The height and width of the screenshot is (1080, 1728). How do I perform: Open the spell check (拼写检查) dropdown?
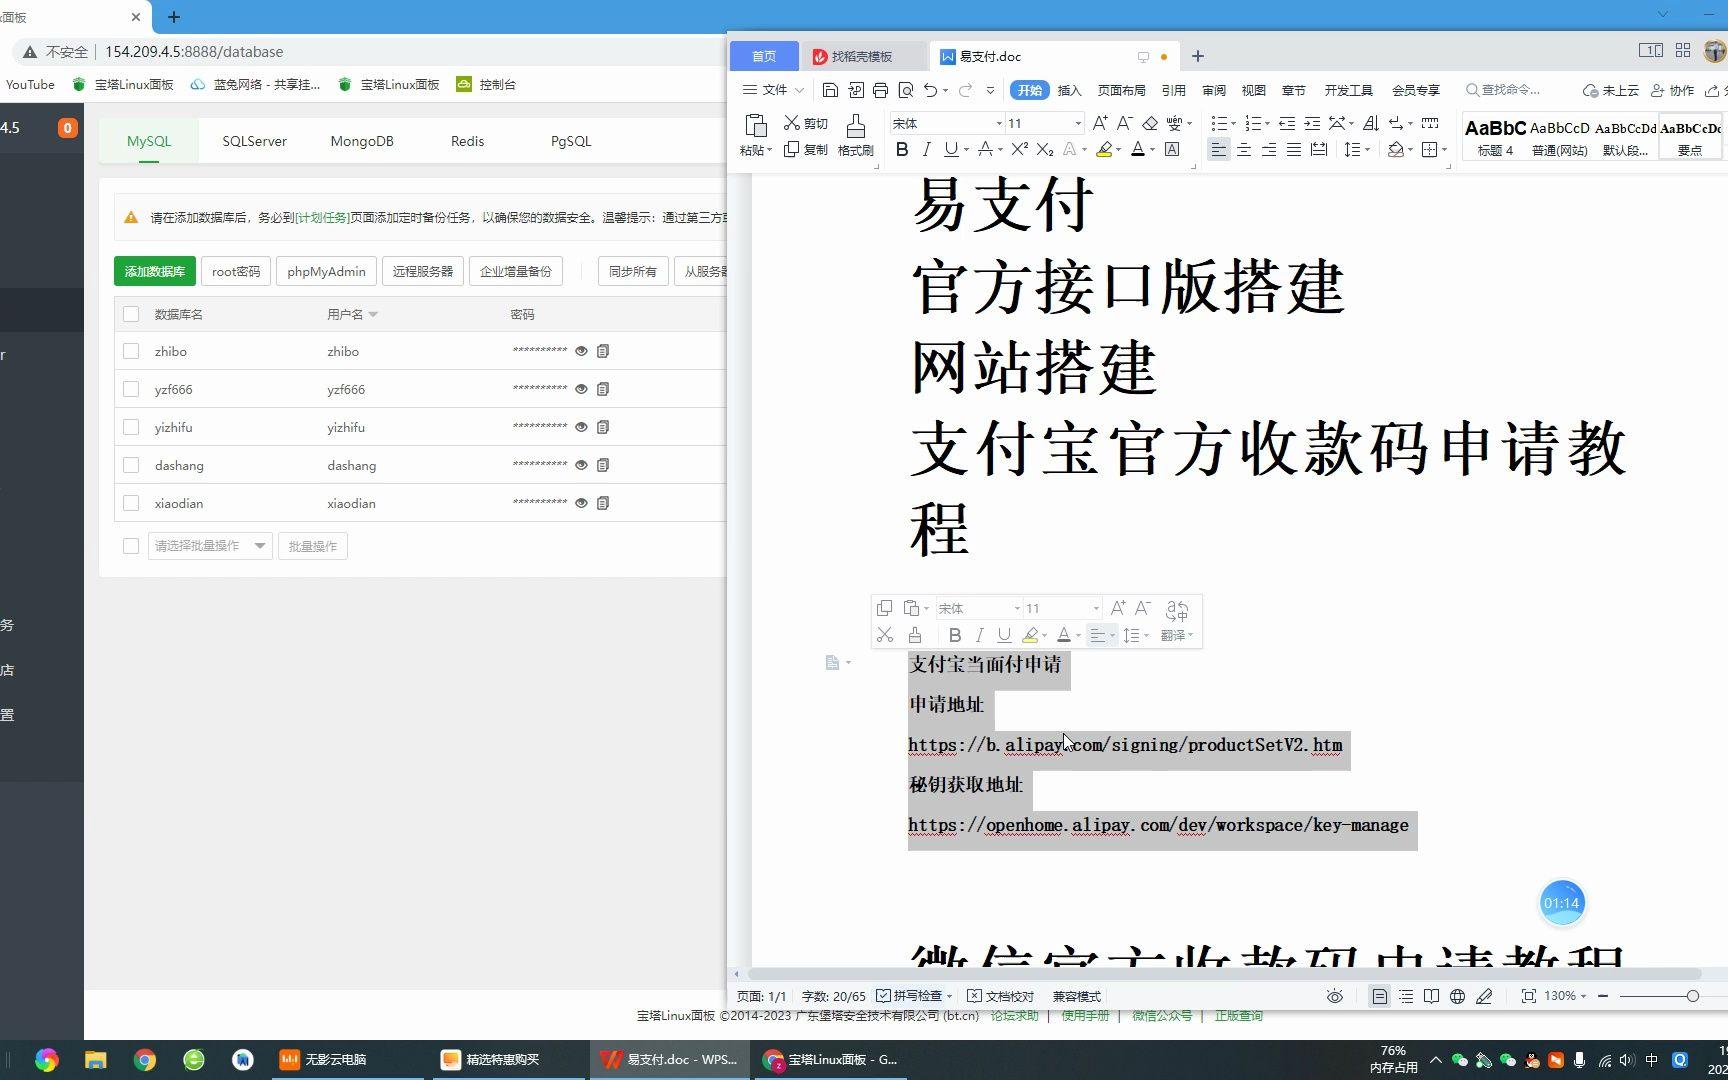point(949,996)
